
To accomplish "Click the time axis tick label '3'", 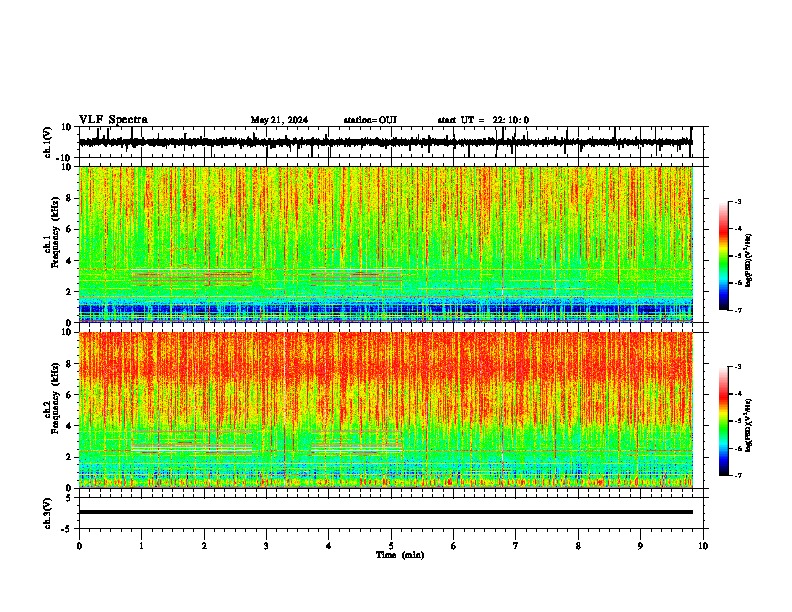I will tap(267, 546).
